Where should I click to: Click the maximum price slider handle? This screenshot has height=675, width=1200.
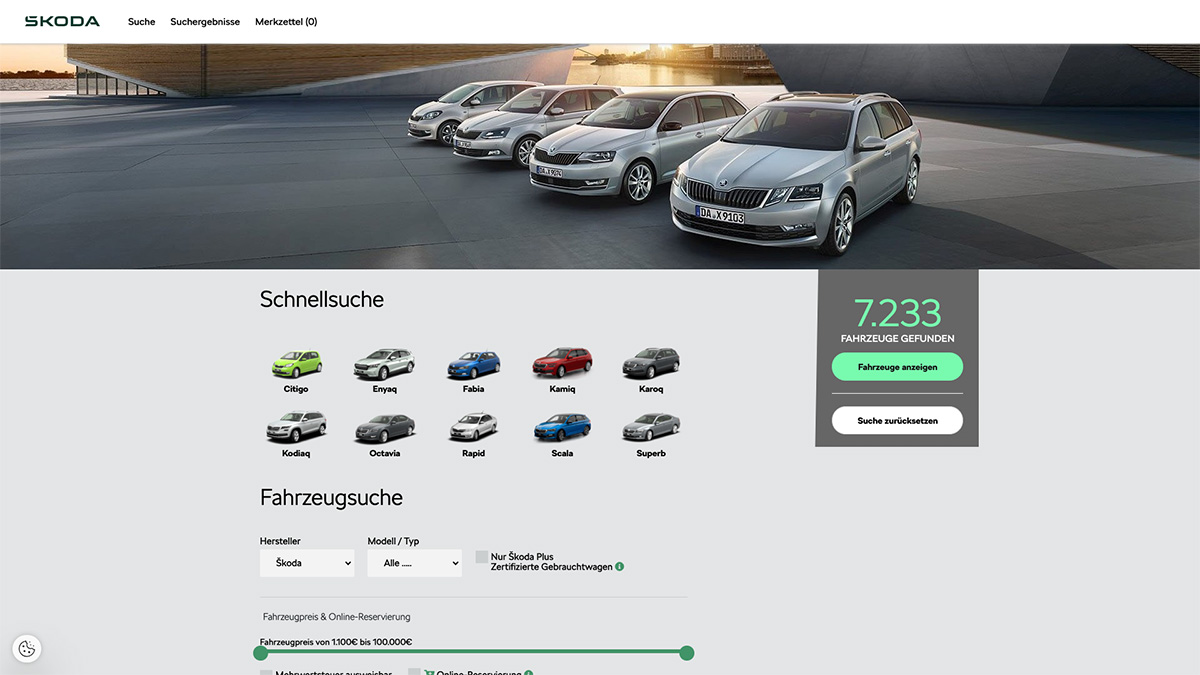pyautogui.click(x=687, y=653)
